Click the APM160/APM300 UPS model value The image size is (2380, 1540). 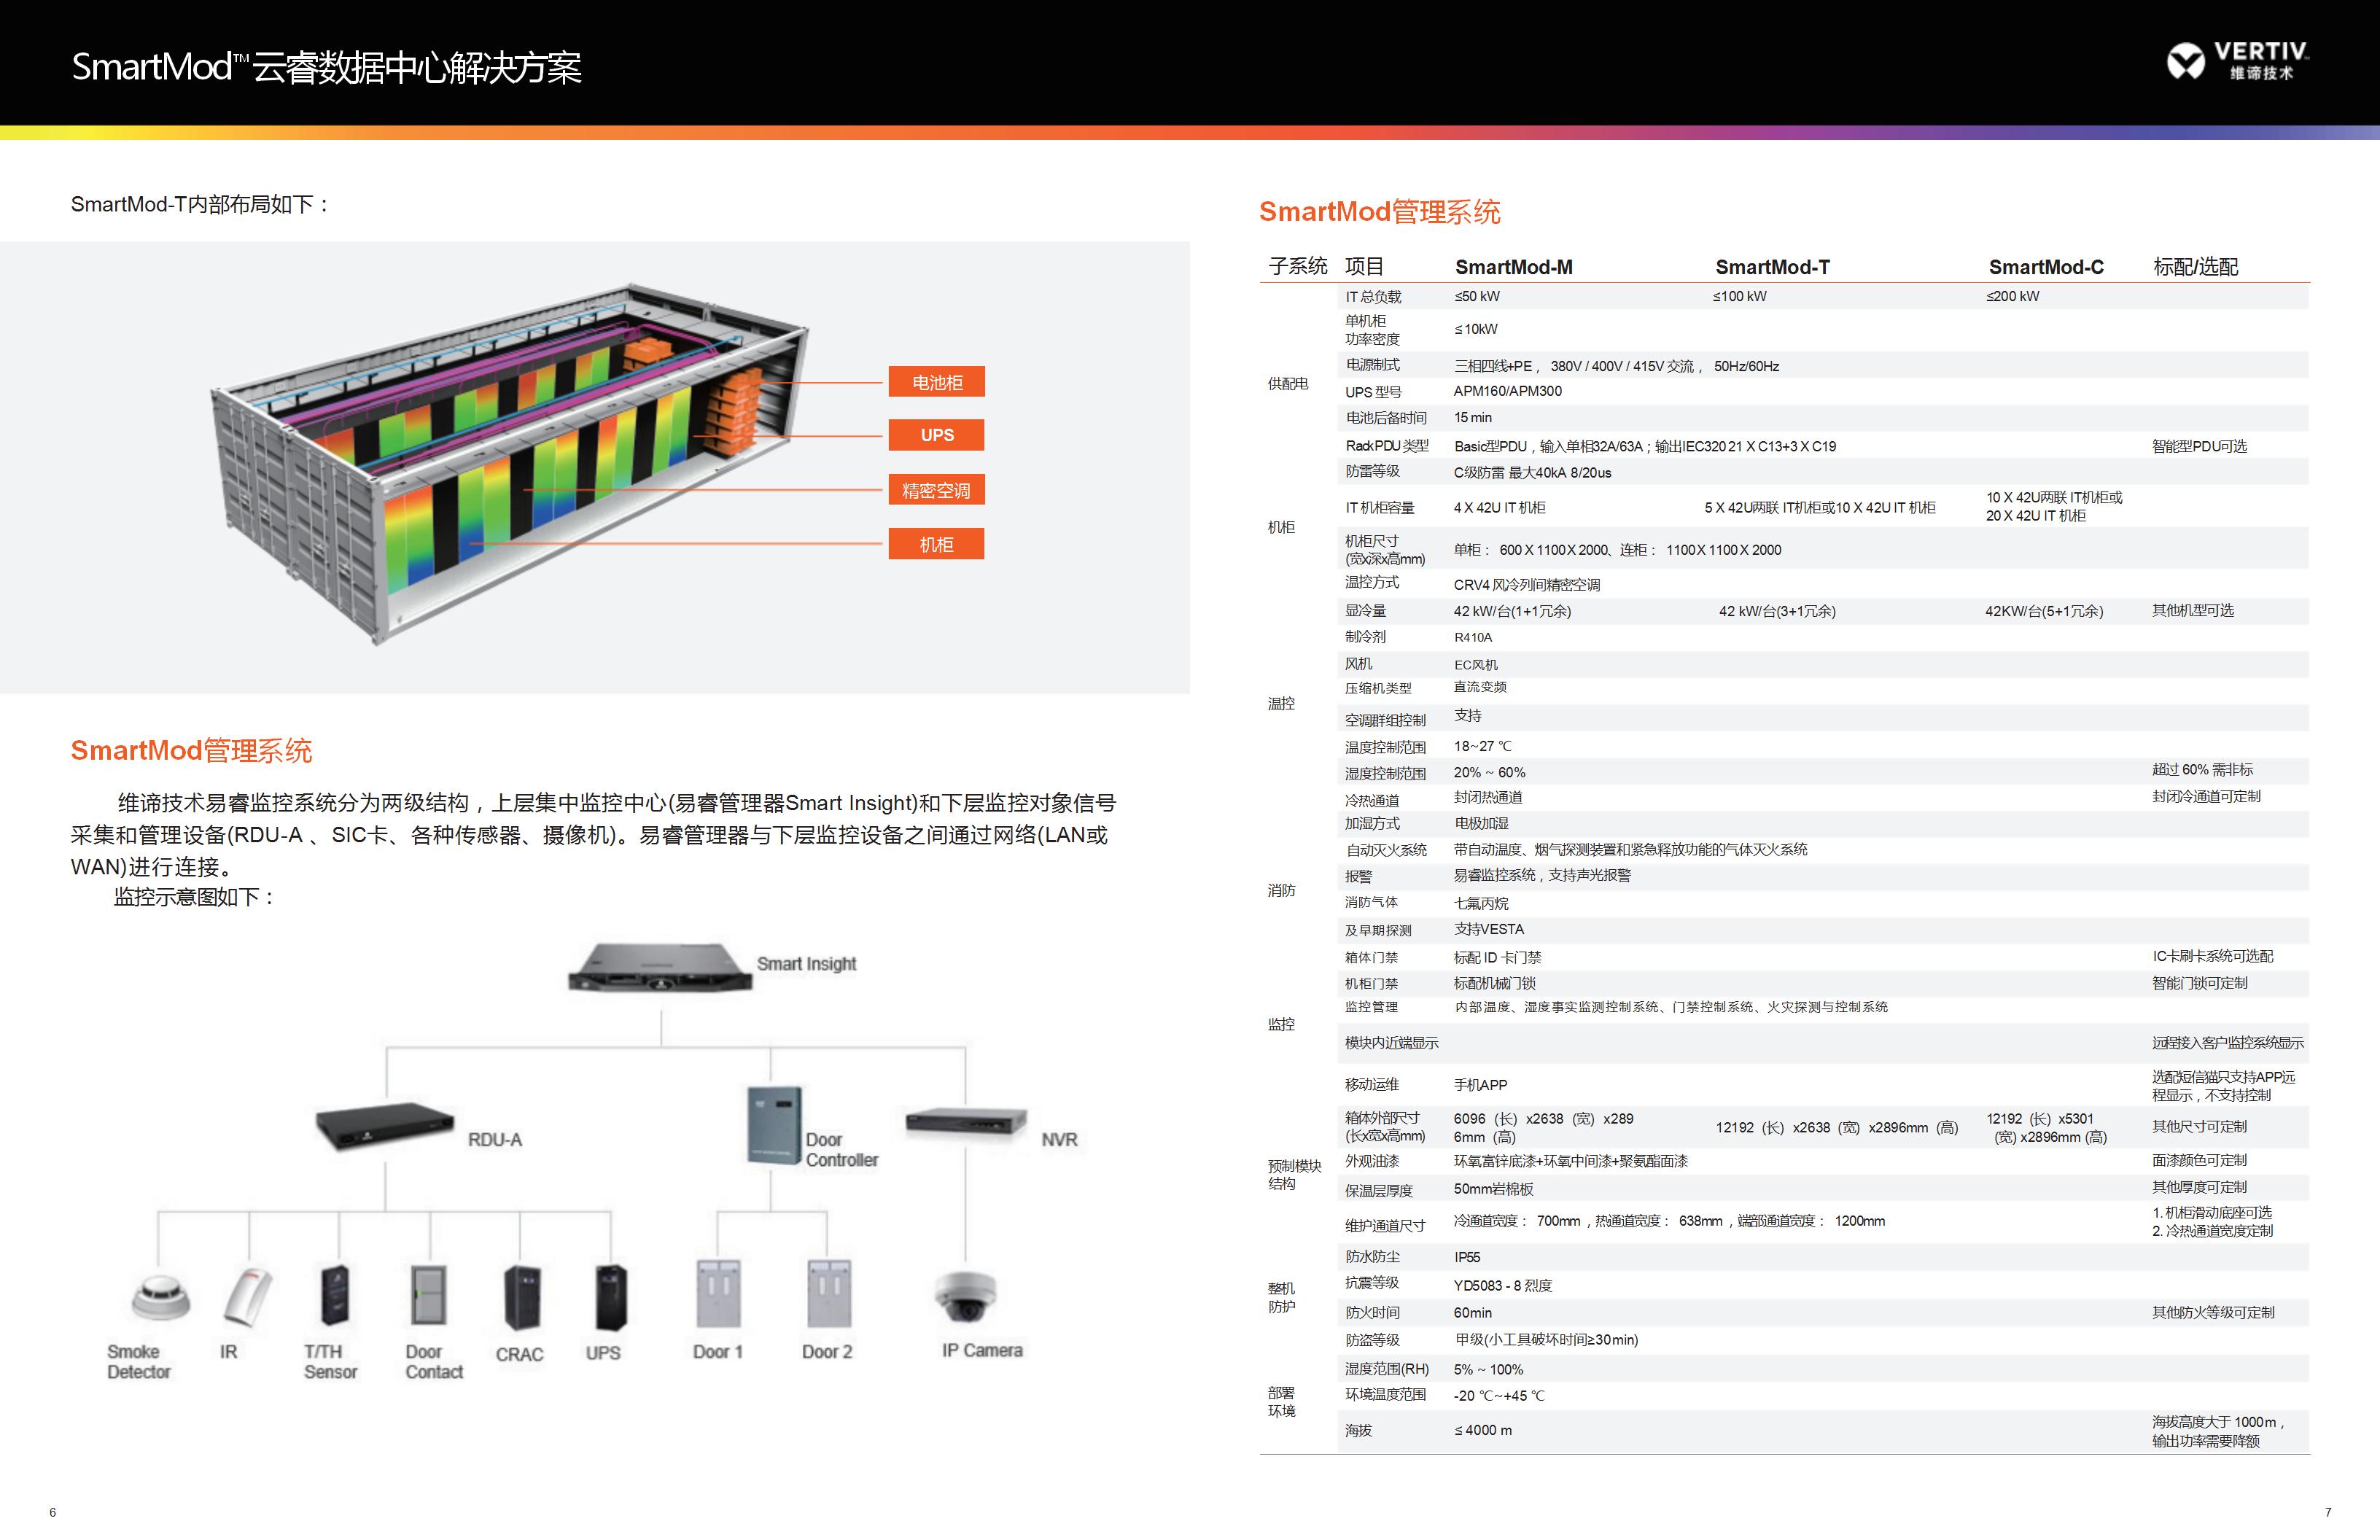[1507, 391]
